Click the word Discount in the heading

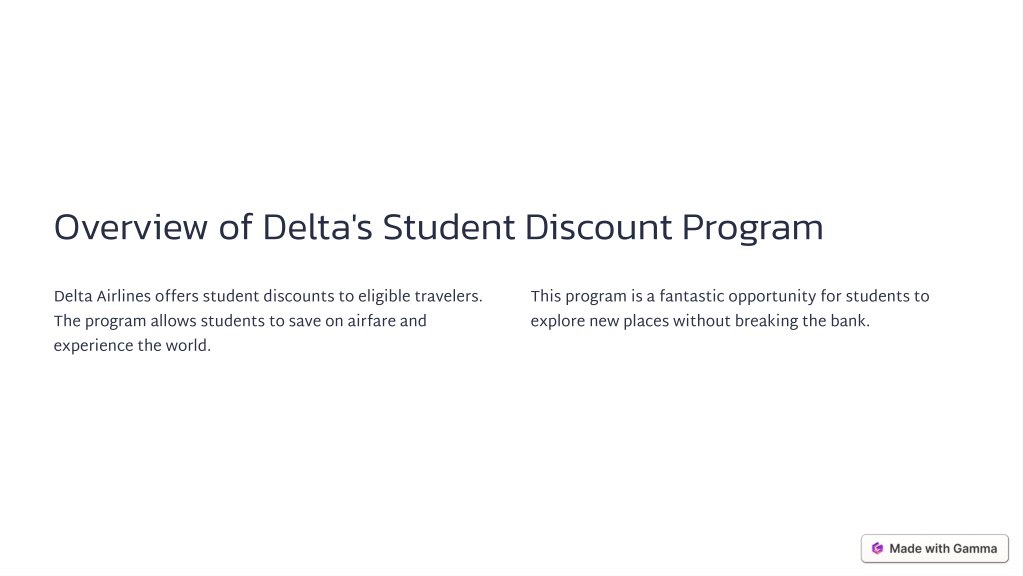598,228
